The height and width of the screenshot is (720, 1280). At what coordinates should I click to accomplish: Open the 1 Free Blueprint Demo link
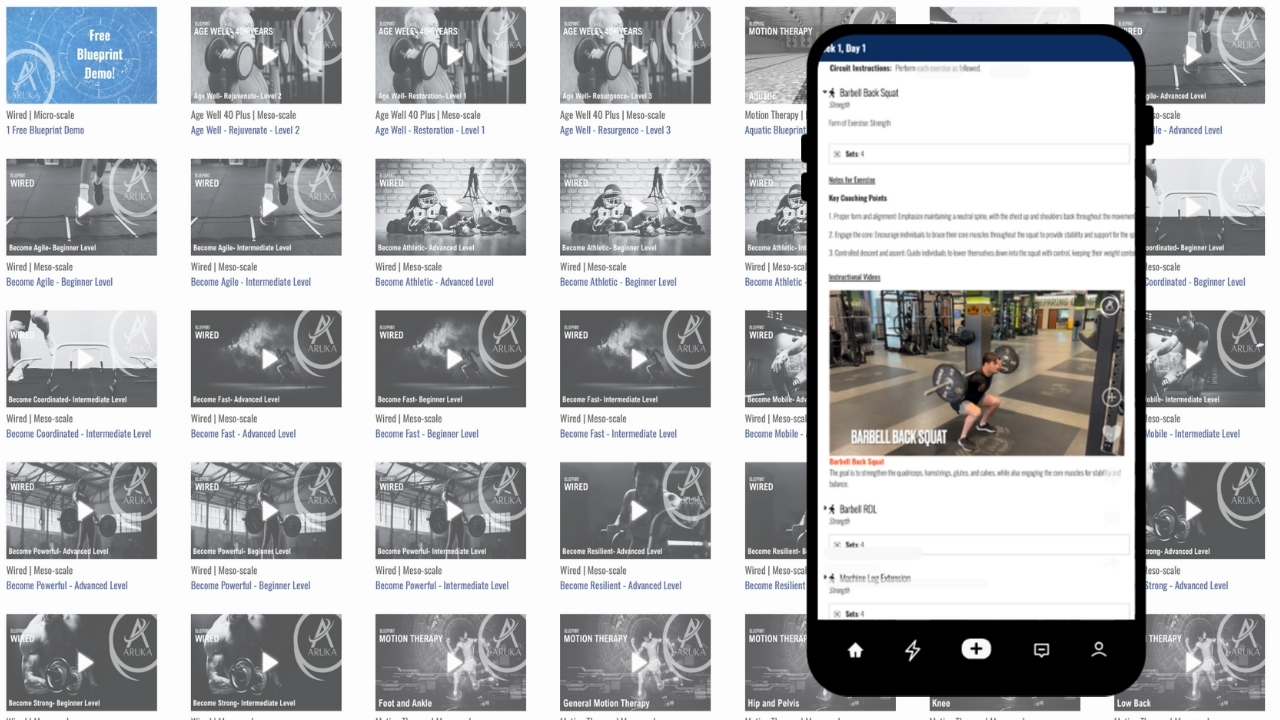click(x=45, y=130)
